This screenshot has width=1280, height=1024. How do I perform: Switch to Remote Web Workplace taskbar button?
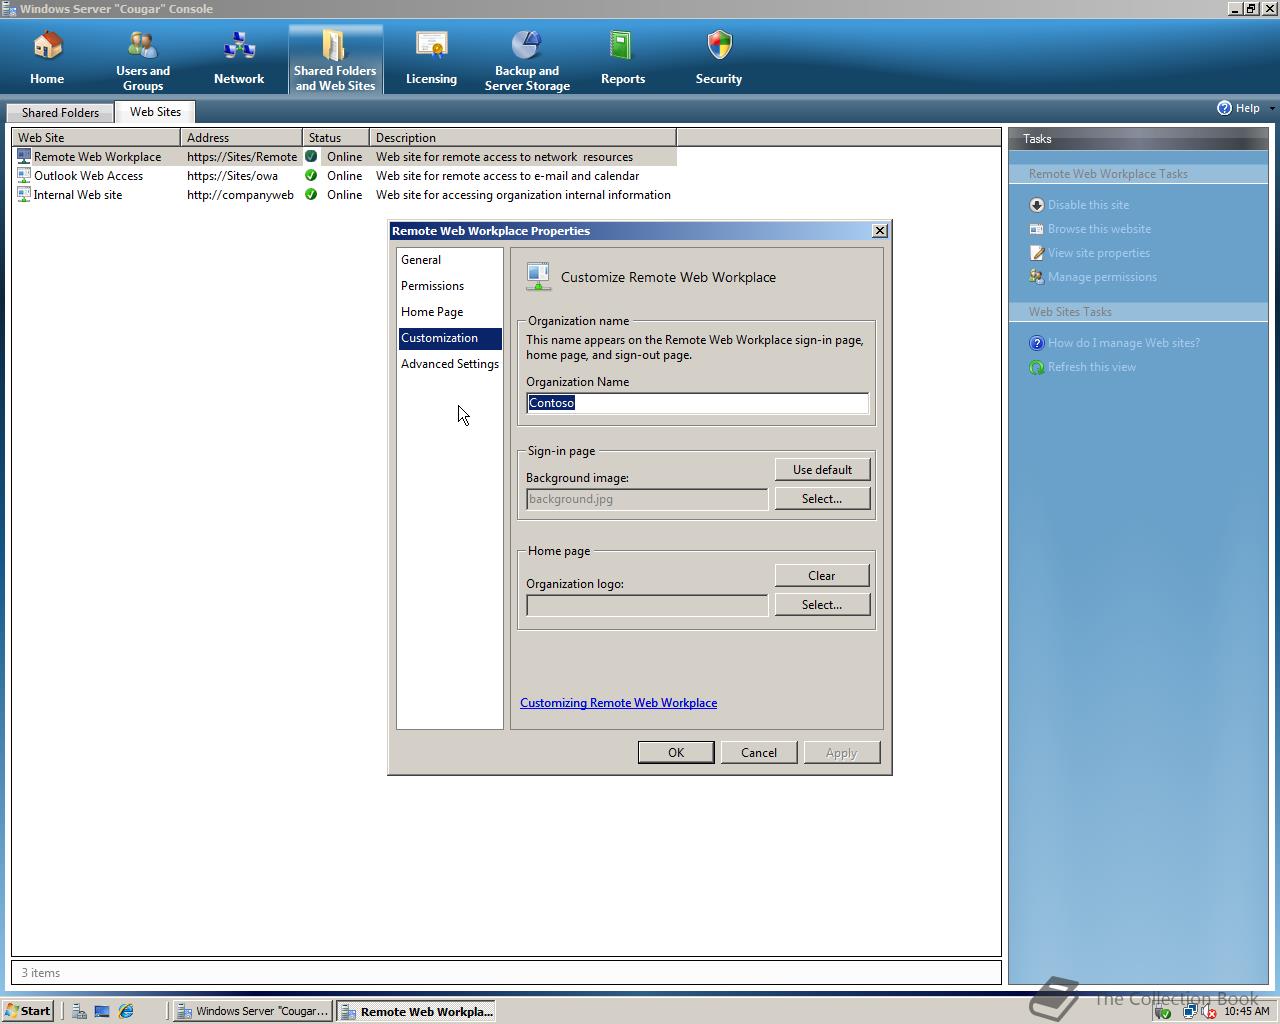click(x=416, y=1011)
